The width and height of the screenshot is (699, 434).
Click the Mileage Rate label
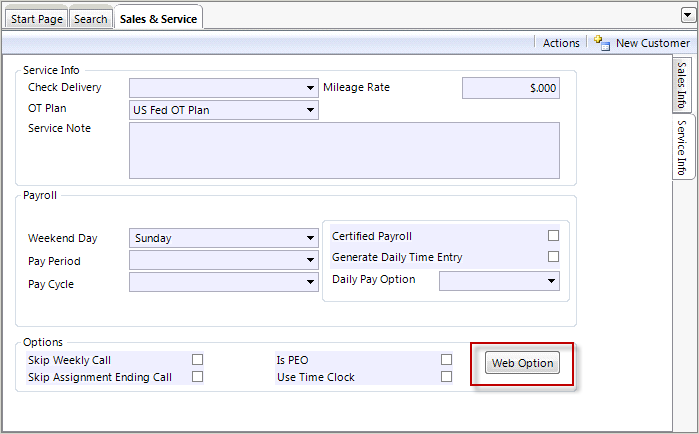[356, 87]
